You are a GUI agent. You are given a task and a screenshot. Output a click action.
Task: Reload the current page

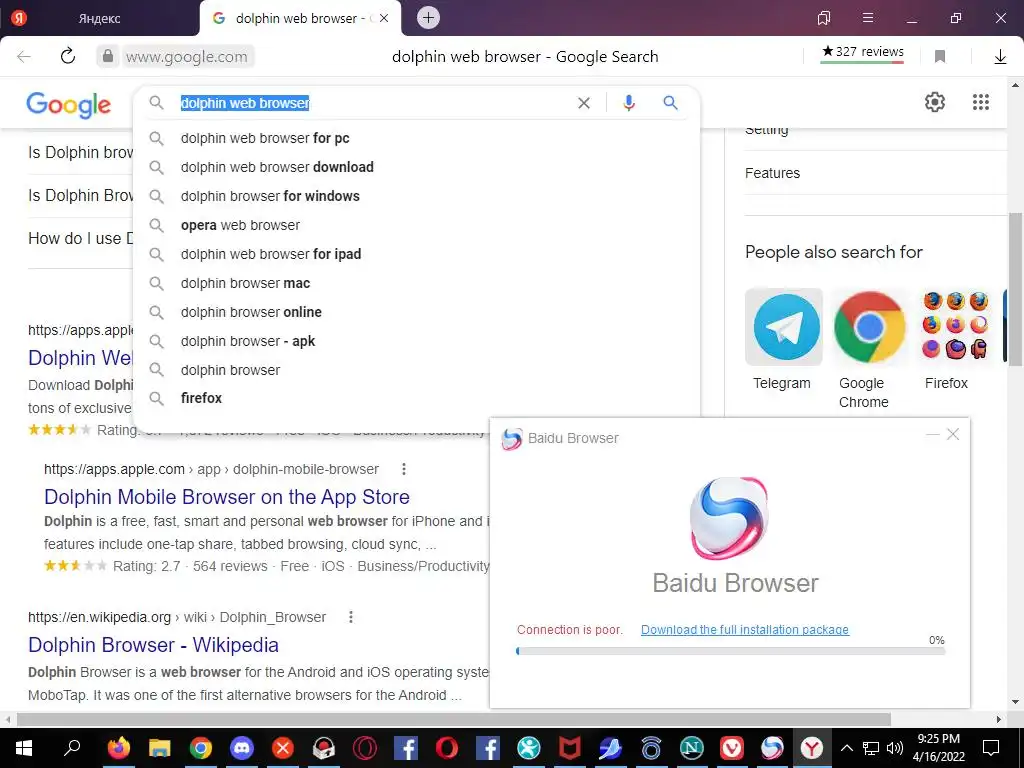68,56
